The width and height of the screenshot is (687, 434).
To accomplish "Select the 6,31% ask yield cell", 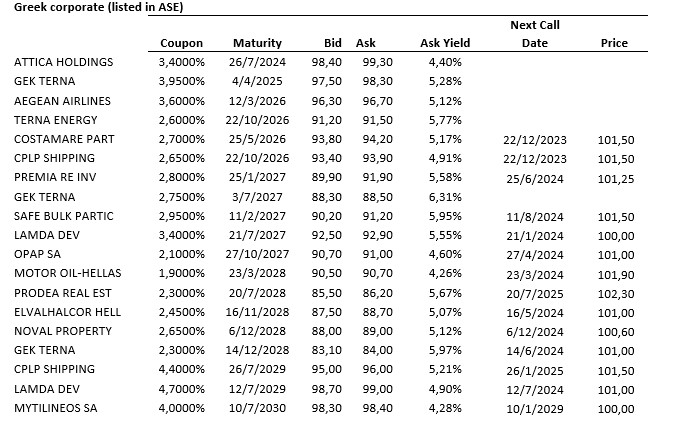I will coord(445,197).
